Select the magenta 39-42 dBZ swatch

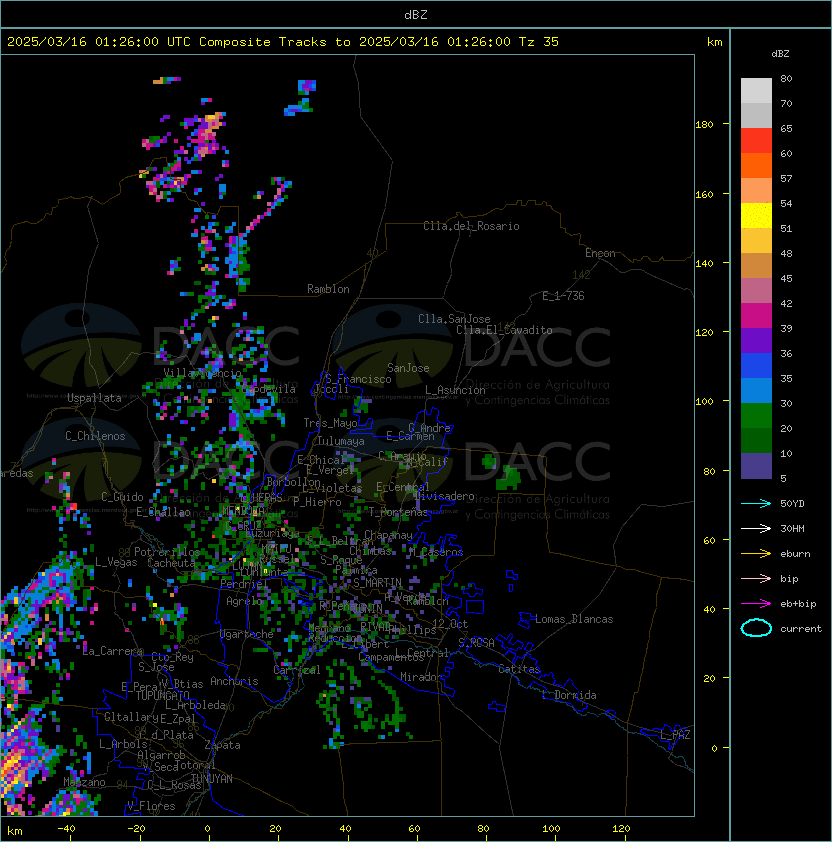pos(756,316)
